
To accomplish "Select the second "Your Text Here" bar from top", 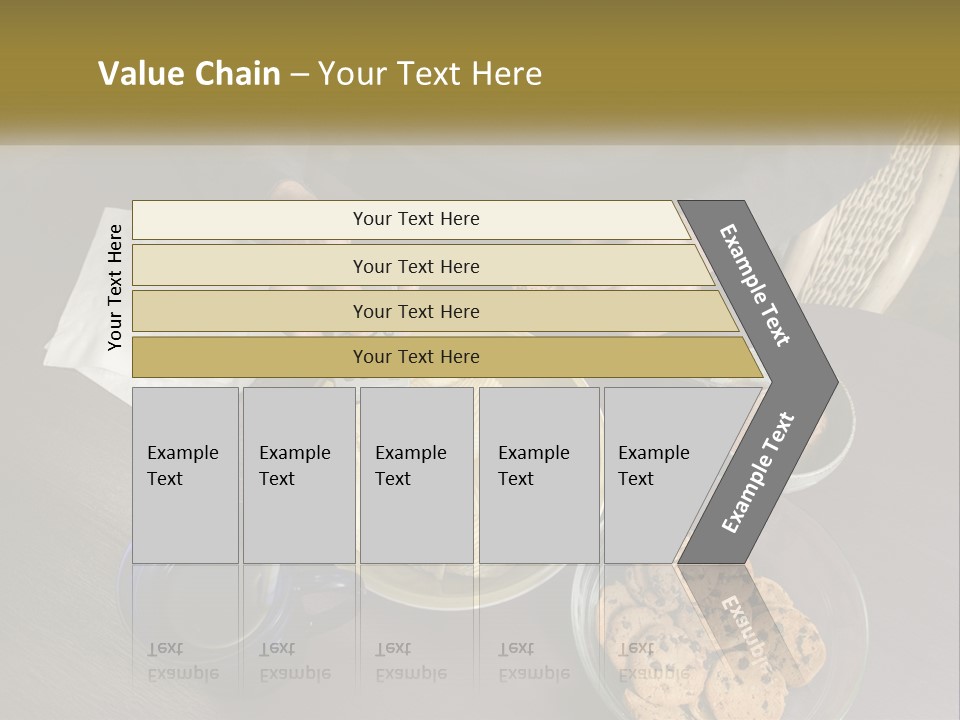I will [x=415, y=266].
